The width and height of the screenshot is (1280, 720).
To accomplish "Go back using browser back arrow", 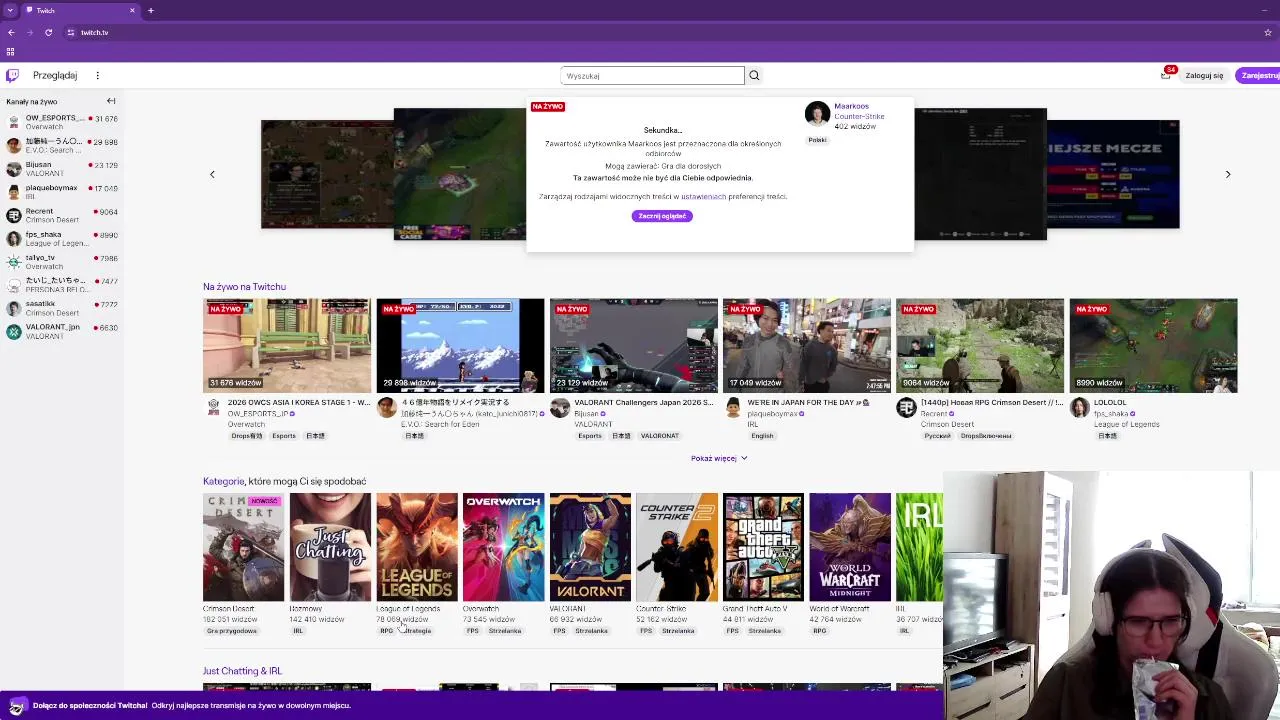I will tap(11, 32).
